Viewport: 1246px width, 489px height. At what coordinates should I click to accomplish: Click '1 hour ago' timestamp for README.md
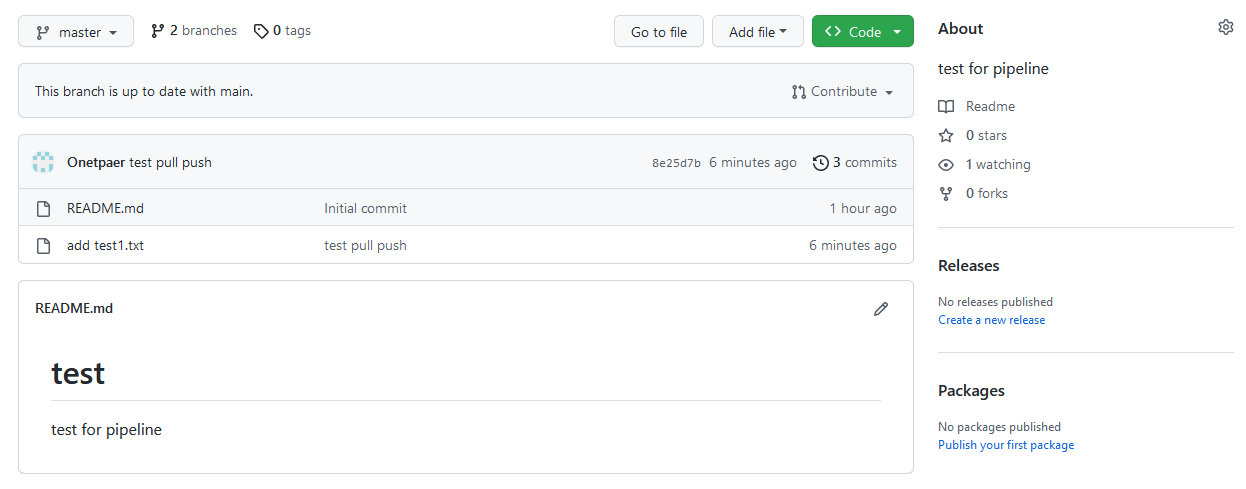(863, 208)
